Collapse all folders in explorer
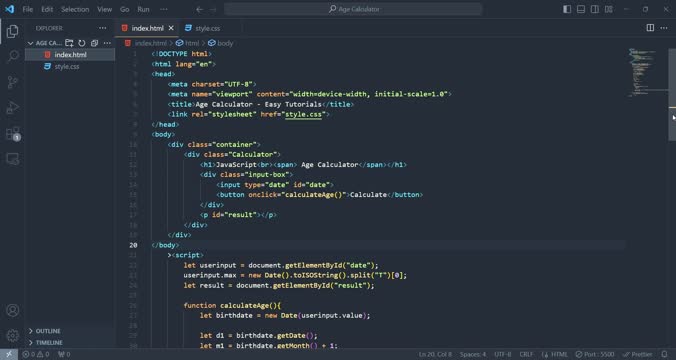This screenshot has height=360, width=676. tap(94, 43)
